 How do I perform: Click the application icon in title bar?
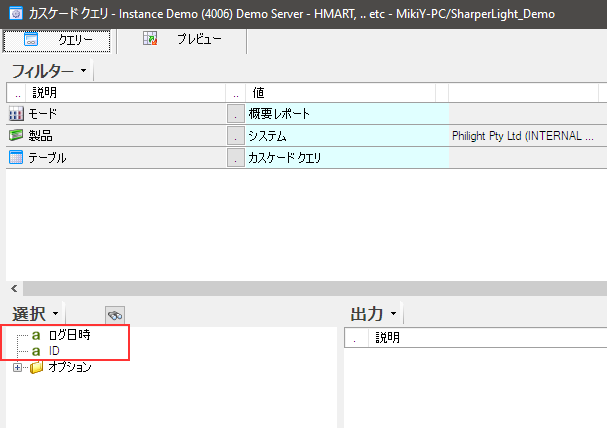[x=15, y=14]
